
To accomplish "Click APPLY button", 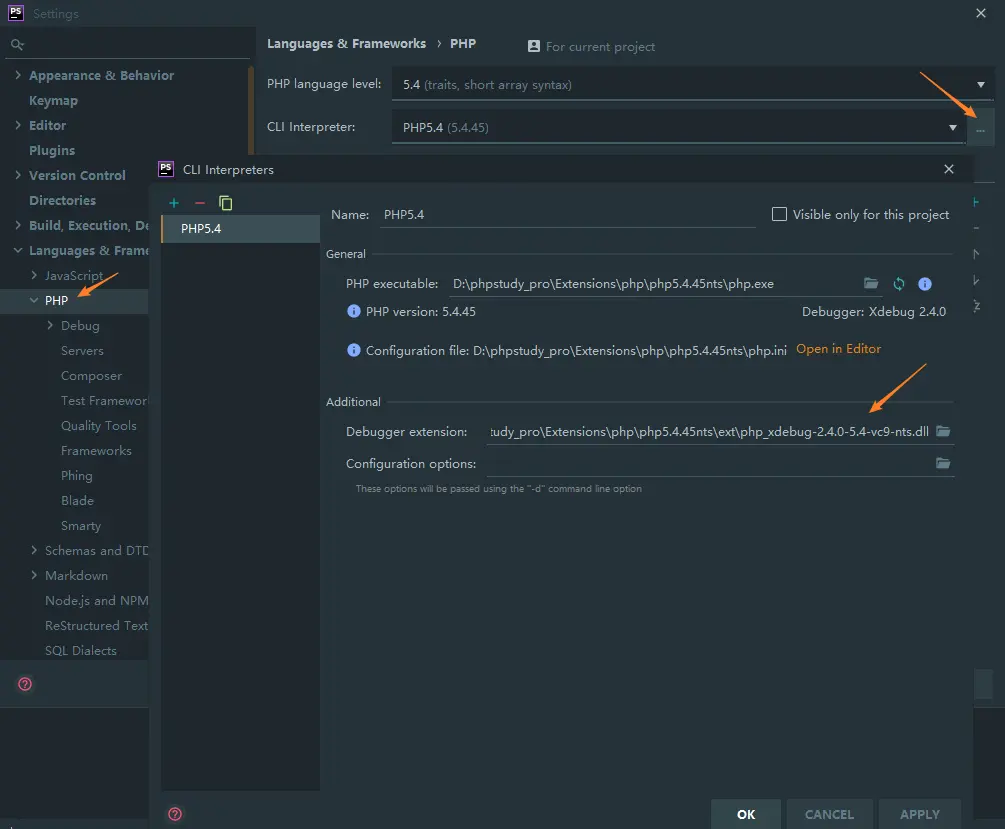I will [920, 814].
